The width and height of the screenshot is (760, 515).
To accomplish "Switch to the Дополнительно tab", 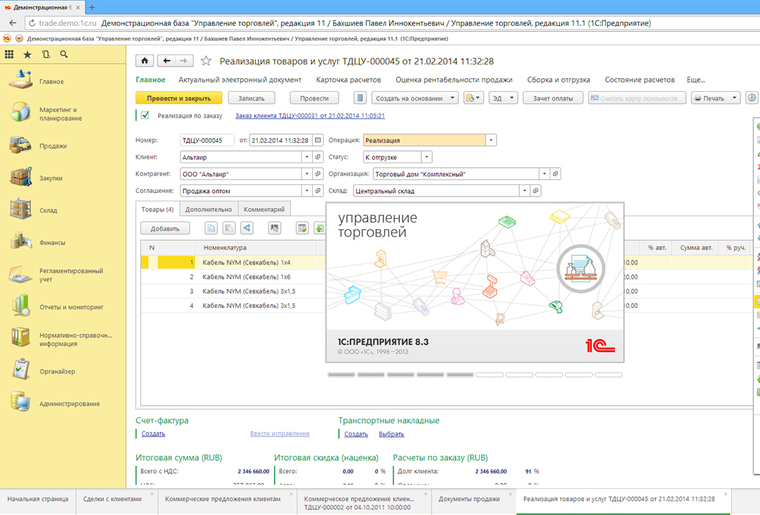I will tap(209, 209).
